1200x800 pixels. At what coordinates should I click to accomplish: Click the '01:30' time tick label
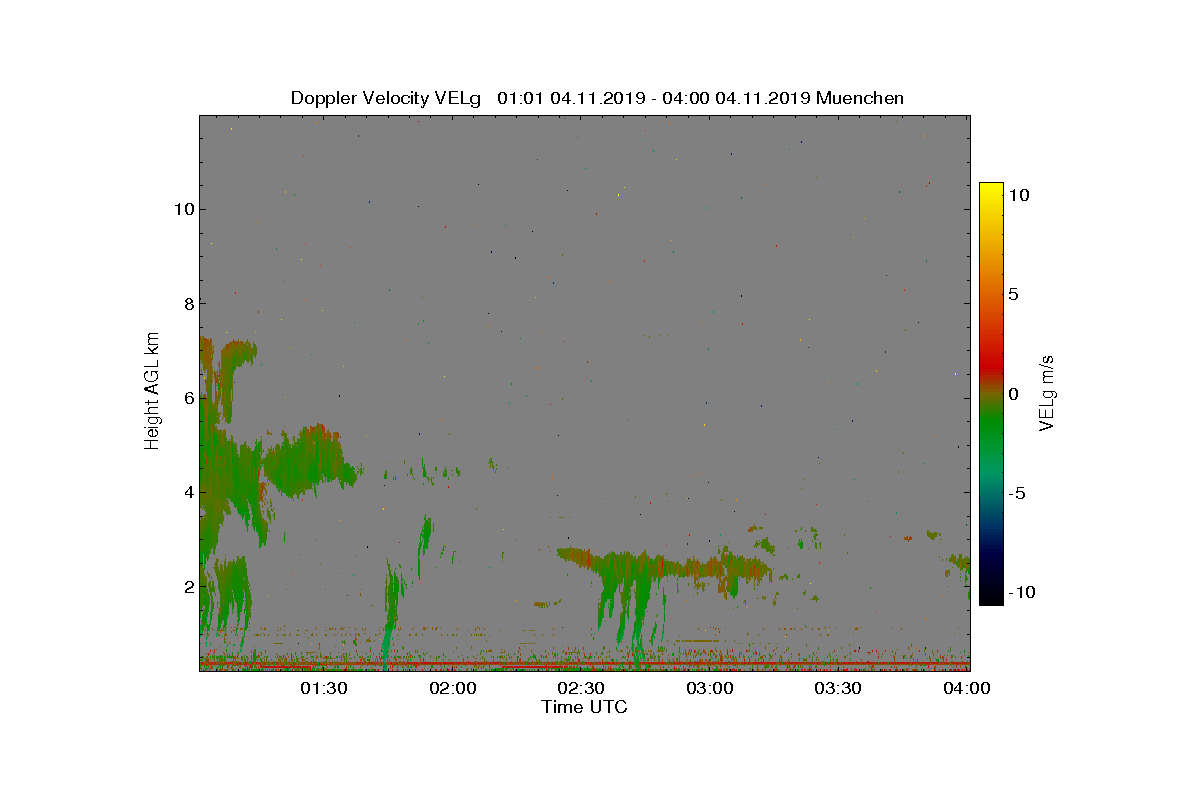click(323, 689)
